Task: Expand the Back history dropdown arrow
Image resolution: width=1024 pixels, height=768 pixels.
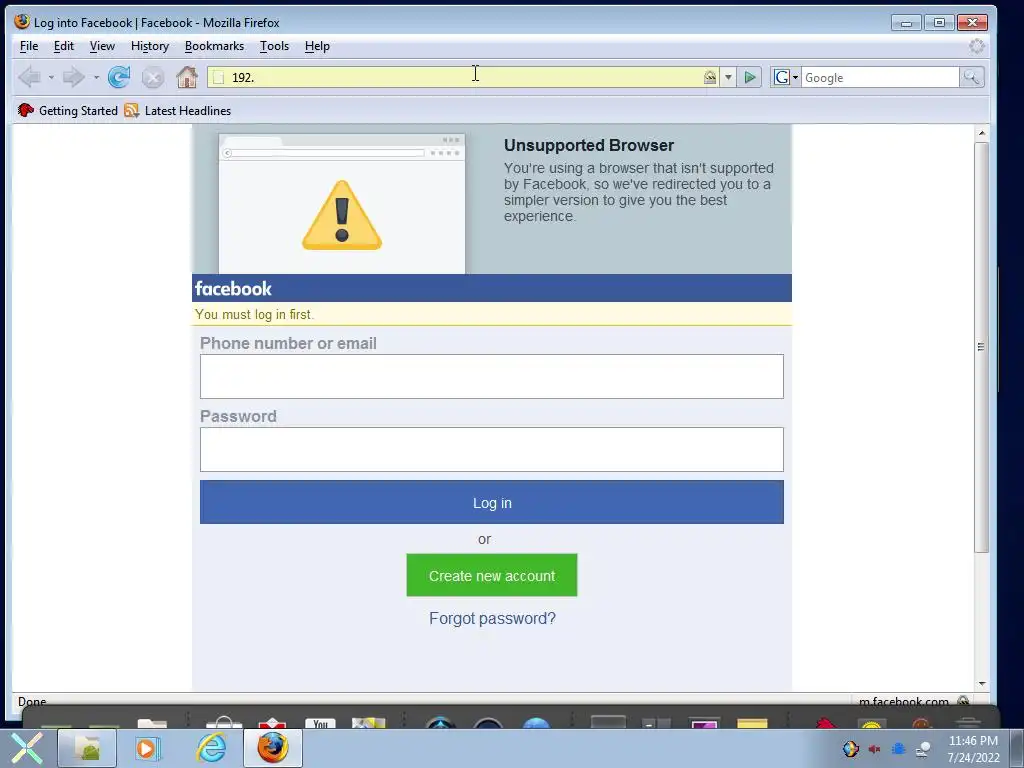Action: (51, 78)
